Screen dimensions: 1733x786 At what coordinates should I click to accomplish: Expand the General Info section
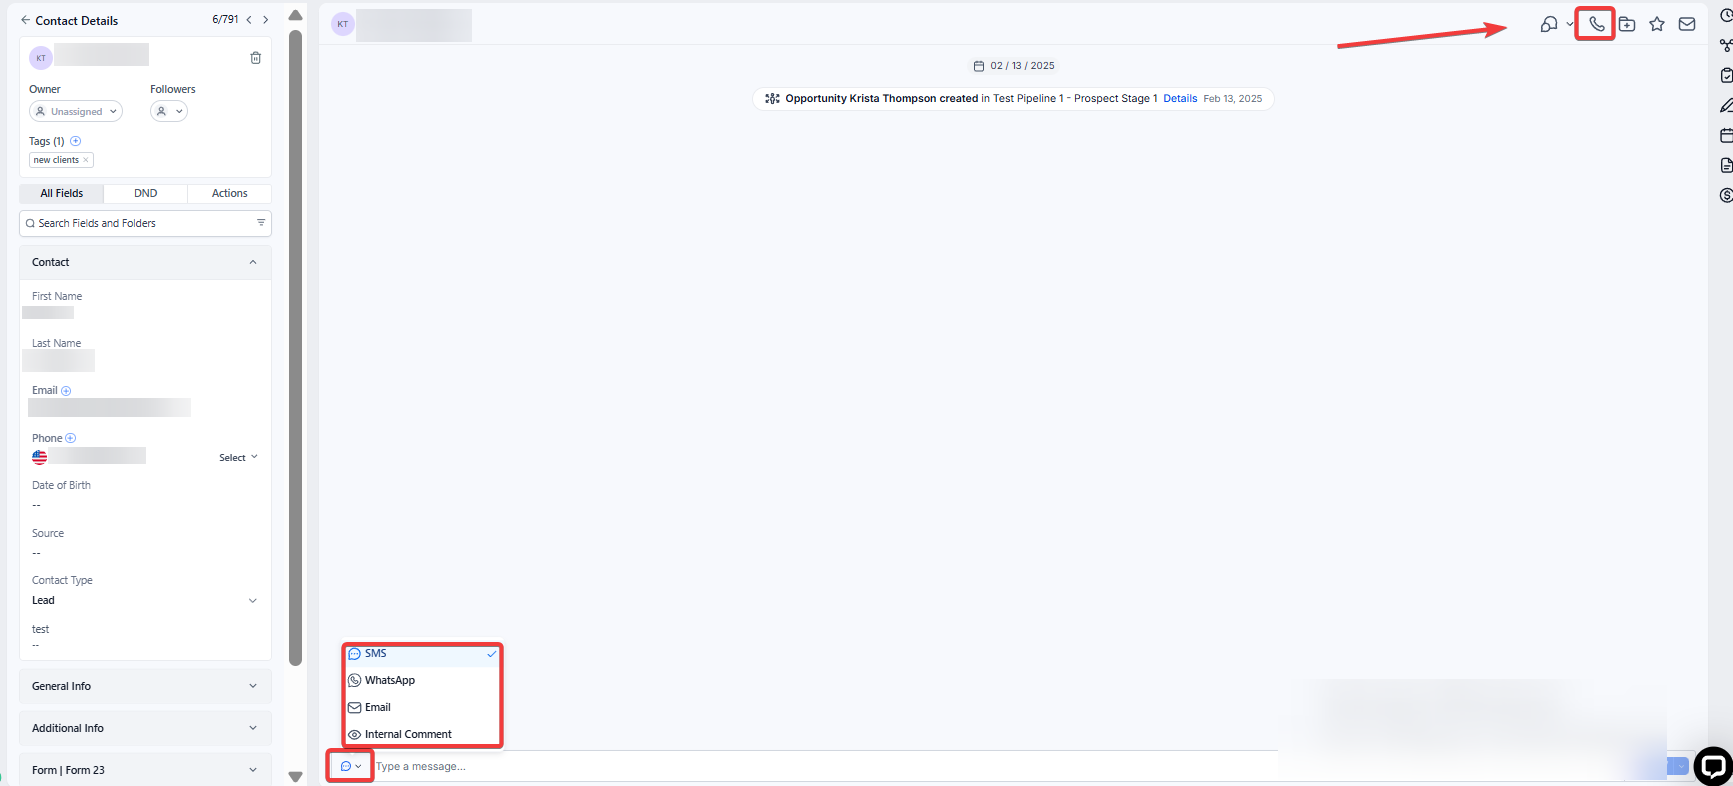(x=145, y=686)
